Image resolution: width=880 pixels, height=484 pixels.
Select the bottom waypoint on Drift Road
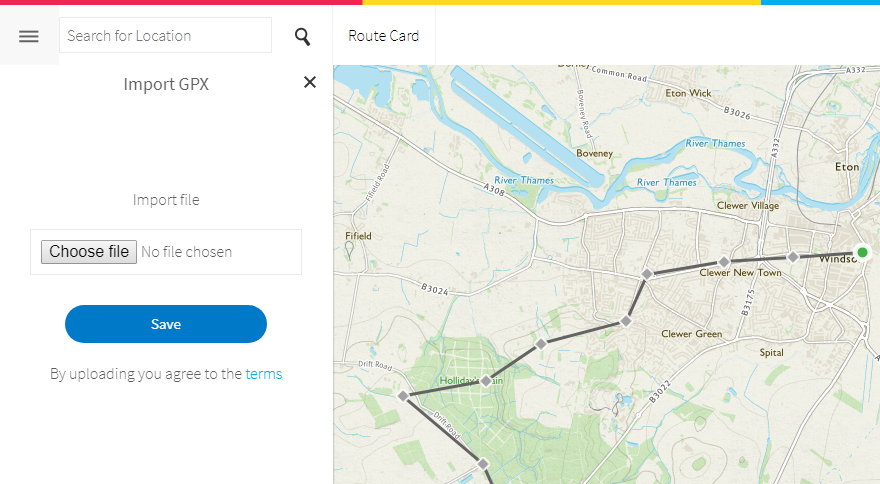(x=482, y=464)
